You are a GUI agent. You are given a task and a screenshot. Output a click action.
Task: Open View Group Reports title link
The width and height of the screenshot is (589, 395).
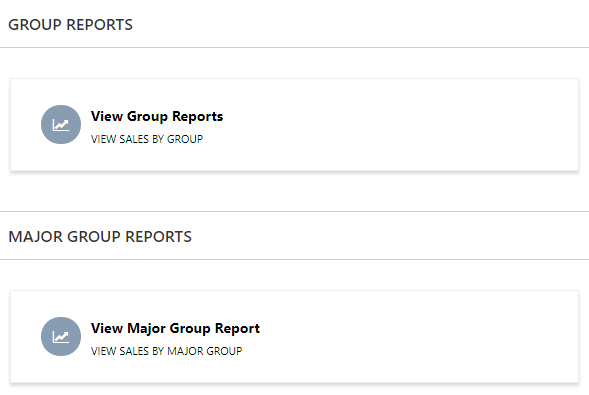(157, 117)
